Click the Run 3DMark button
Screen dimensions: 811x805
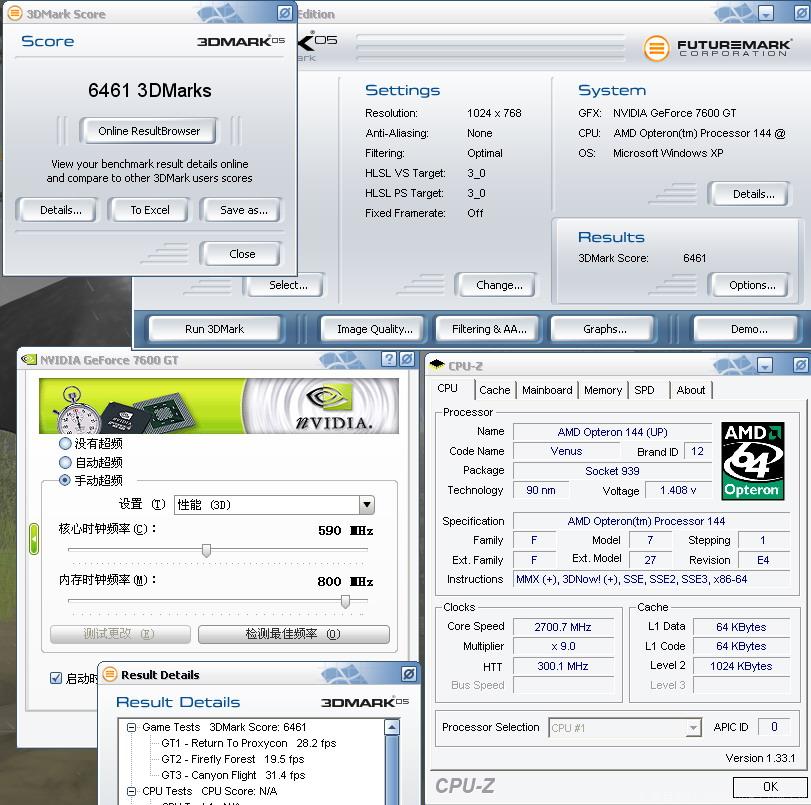click(214, 329)
